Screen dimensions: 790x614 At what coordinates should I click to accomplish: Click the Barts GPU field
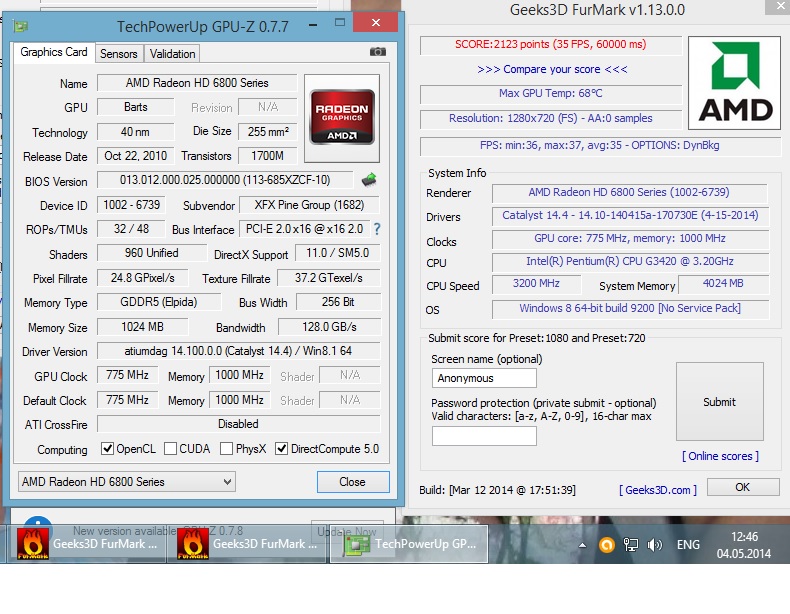tap(136, 107)
